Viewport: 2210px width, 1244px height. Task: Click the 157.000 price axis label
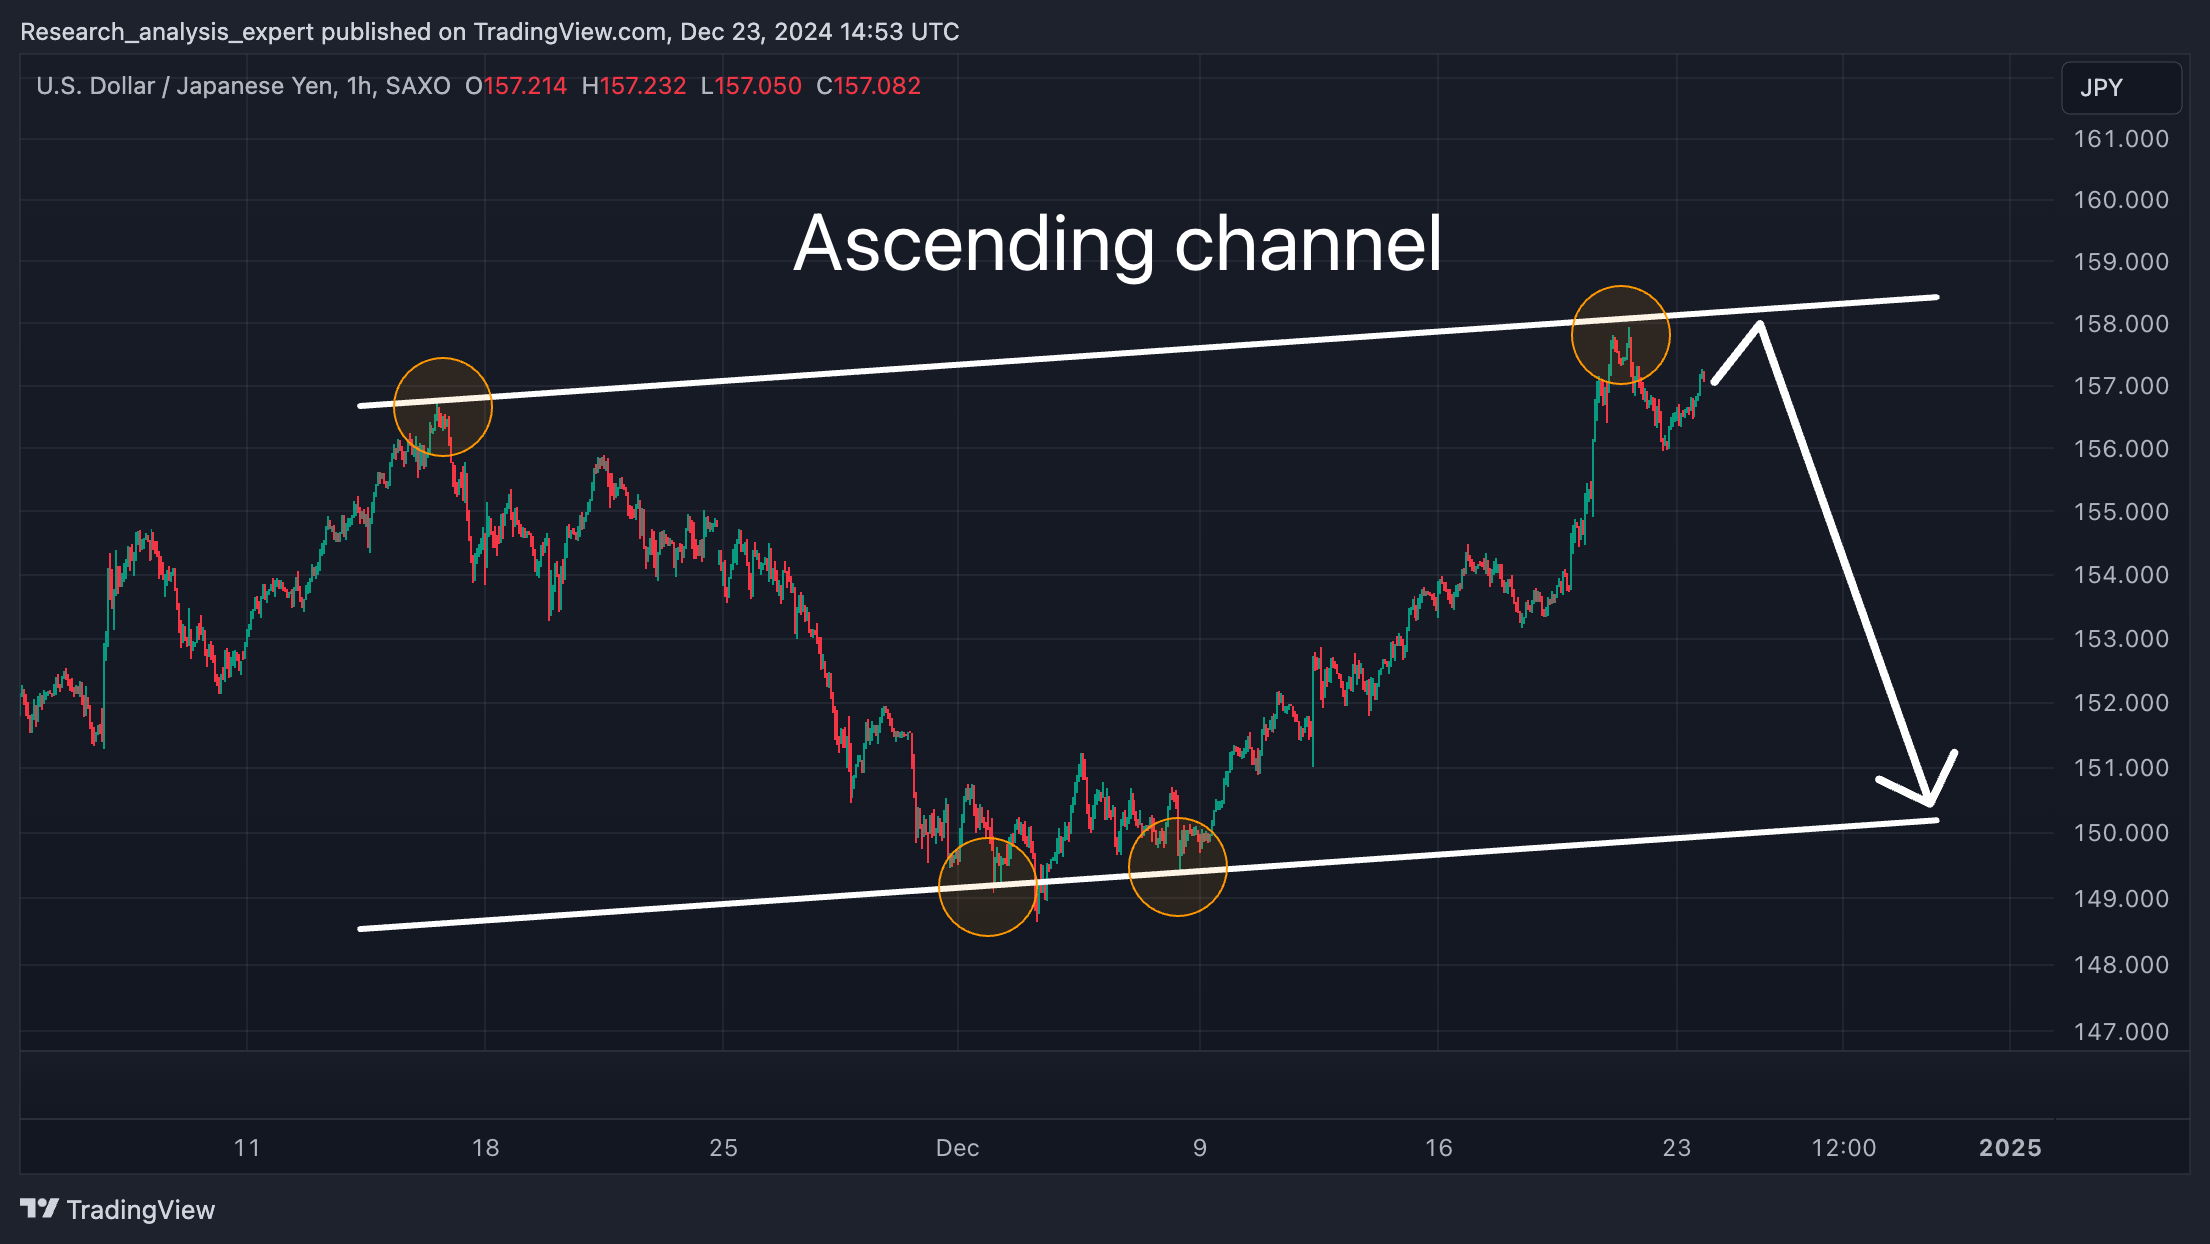click(2121, 386)
